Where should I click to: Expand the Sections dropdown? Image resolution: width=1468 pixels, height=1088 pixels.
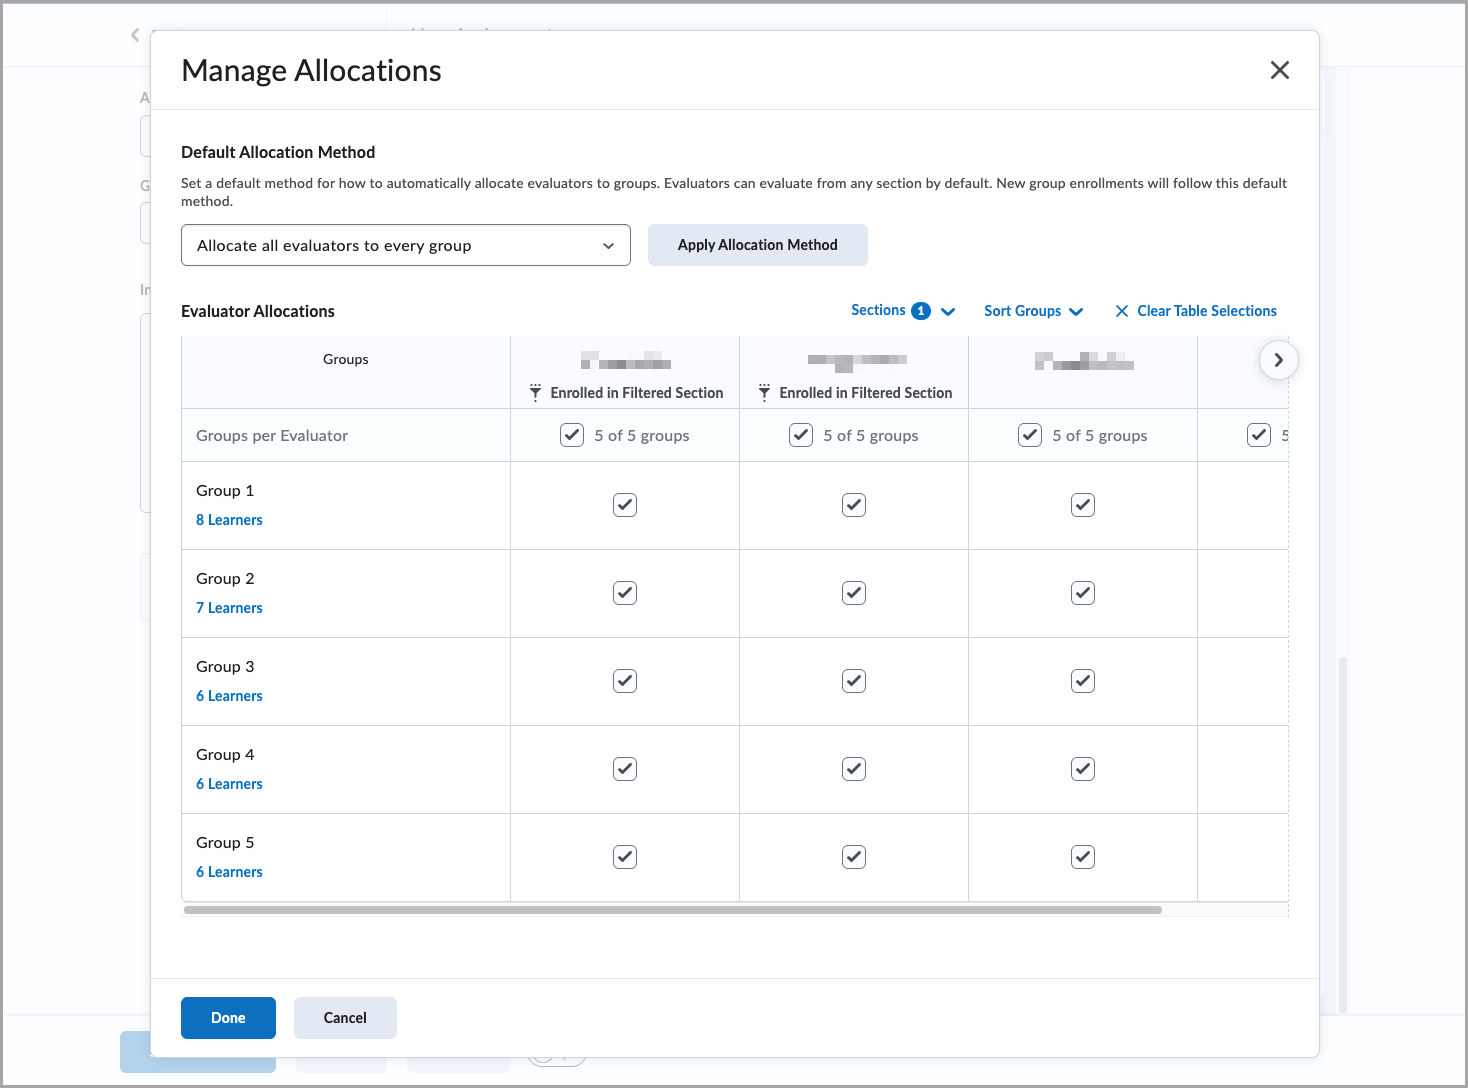[x=947, y=311]
